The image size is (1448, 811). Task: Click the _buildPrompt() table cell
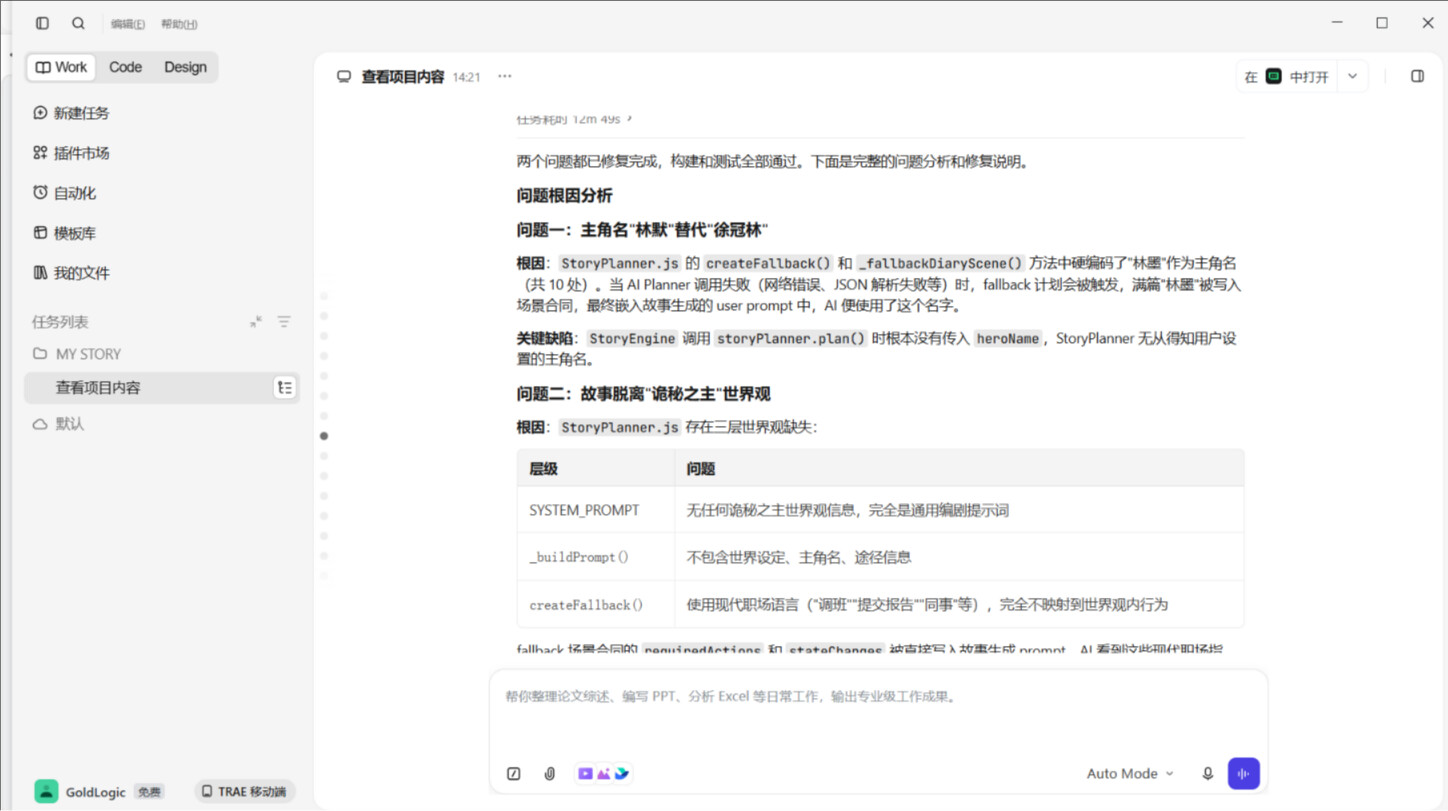coord(596,557)
